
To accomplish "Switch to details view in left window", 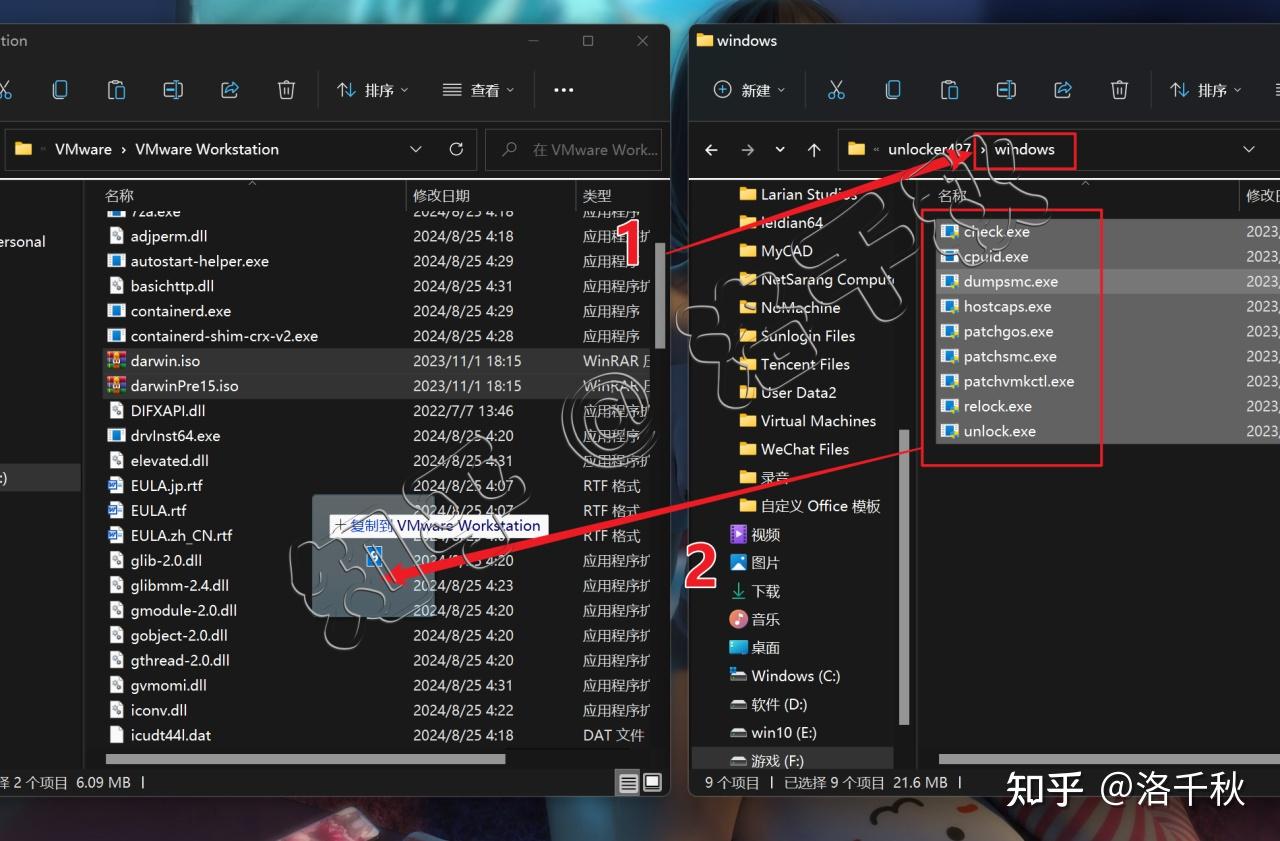I will click(x=628, y=783).
